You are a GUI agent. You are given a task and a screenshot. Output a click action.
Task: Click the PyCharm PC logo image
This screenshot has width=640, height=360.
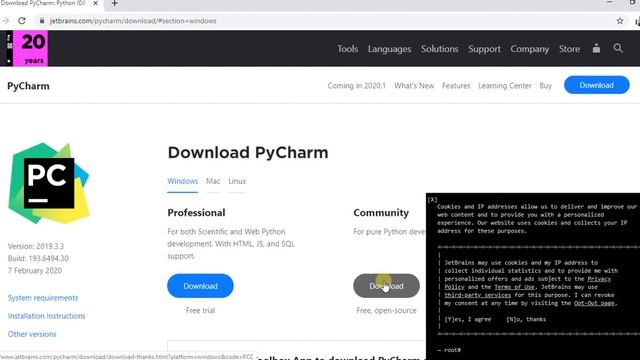click(49, 183)
